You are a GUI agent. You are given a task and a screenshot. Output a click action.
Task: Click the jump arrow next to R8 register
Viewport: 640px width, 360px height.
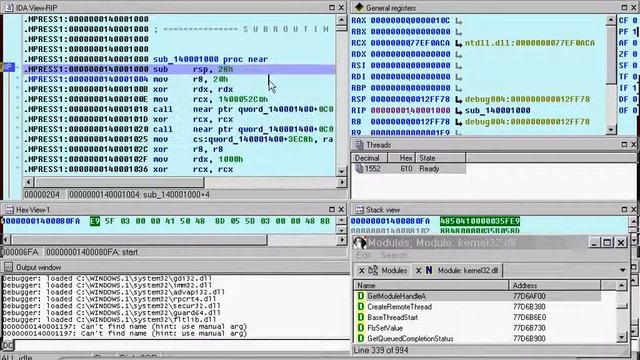click(x=459, y=122)
